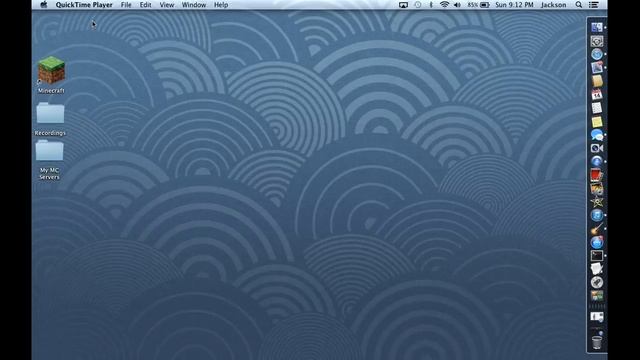Open the brown Contacts book in Dock
The height and width of the screenshot is (360, 640).
point(597,81)
